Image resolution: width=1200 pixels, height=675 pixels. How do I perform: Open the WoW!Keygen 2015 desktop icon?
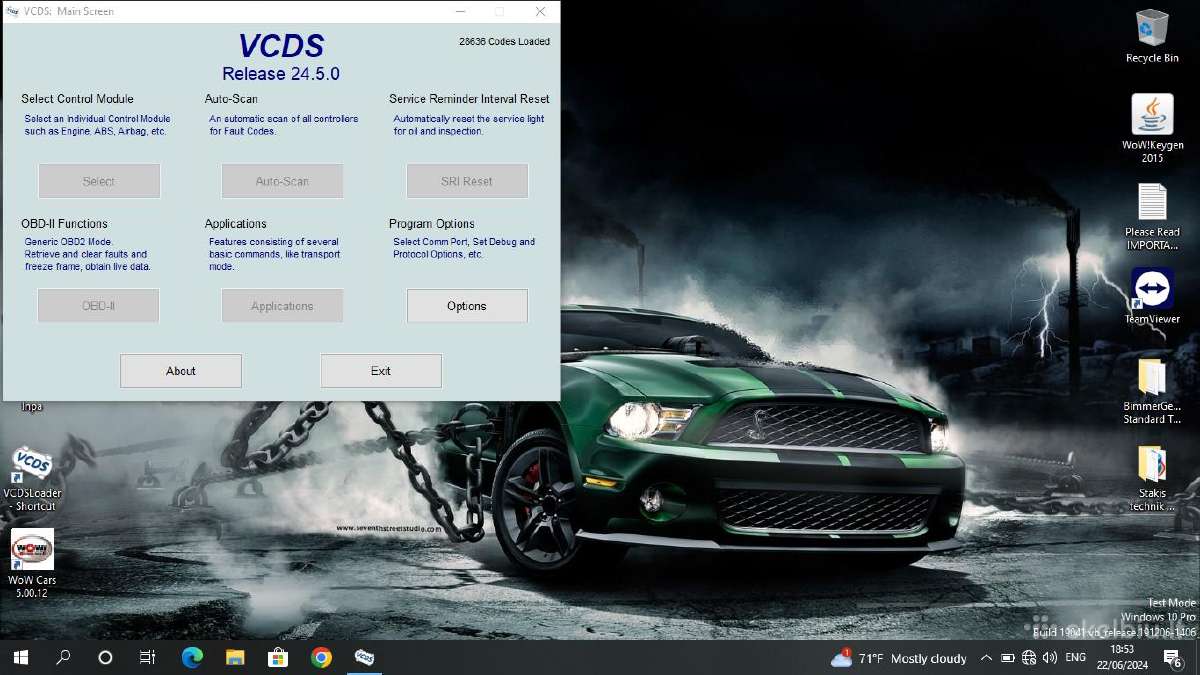pos(1152,128)
